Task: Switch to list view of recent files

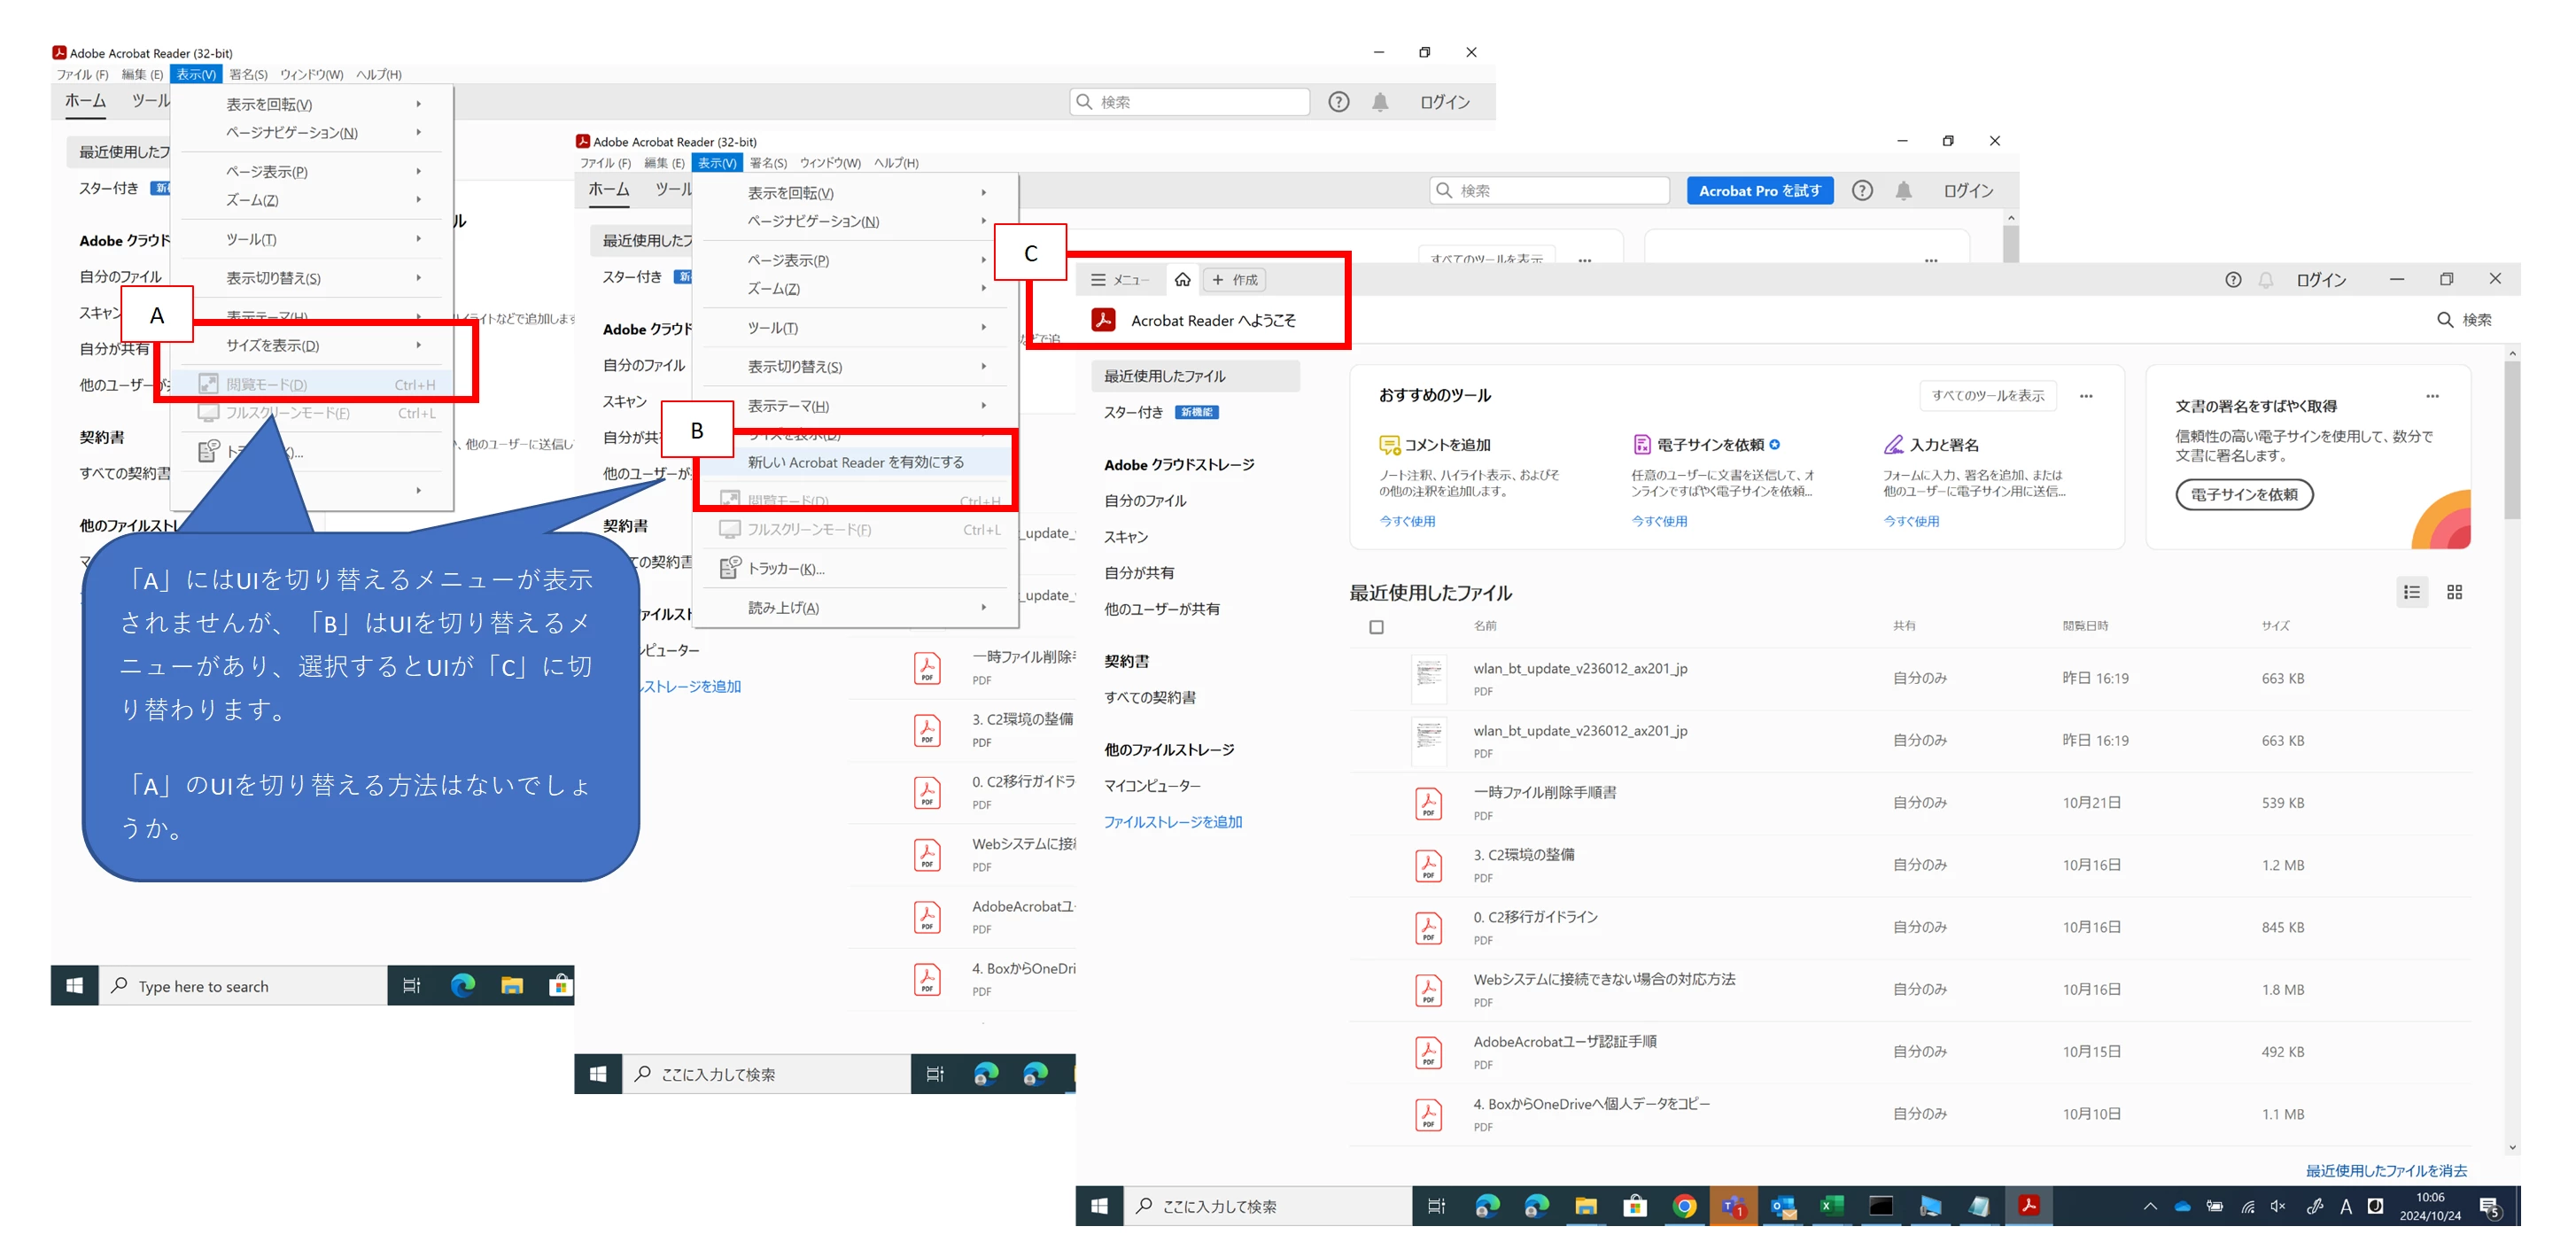Action: click(2411, 593)
